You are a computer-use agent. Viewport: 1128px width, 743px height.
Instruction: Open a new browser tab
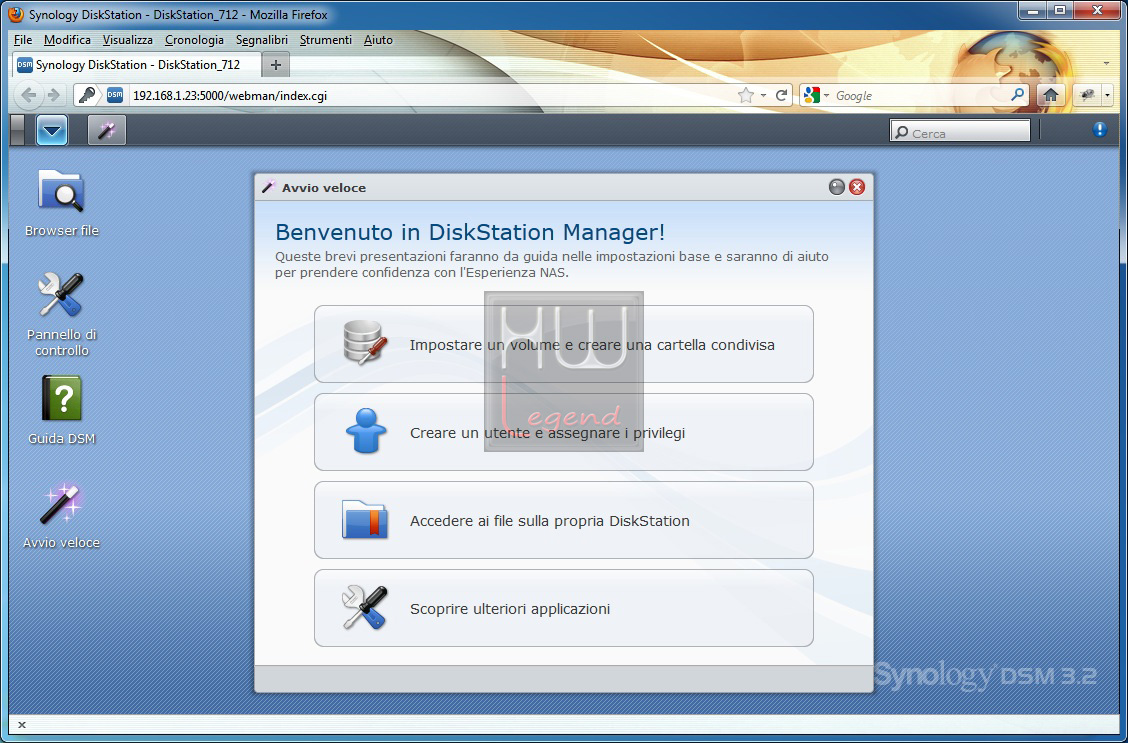[276, 65]
